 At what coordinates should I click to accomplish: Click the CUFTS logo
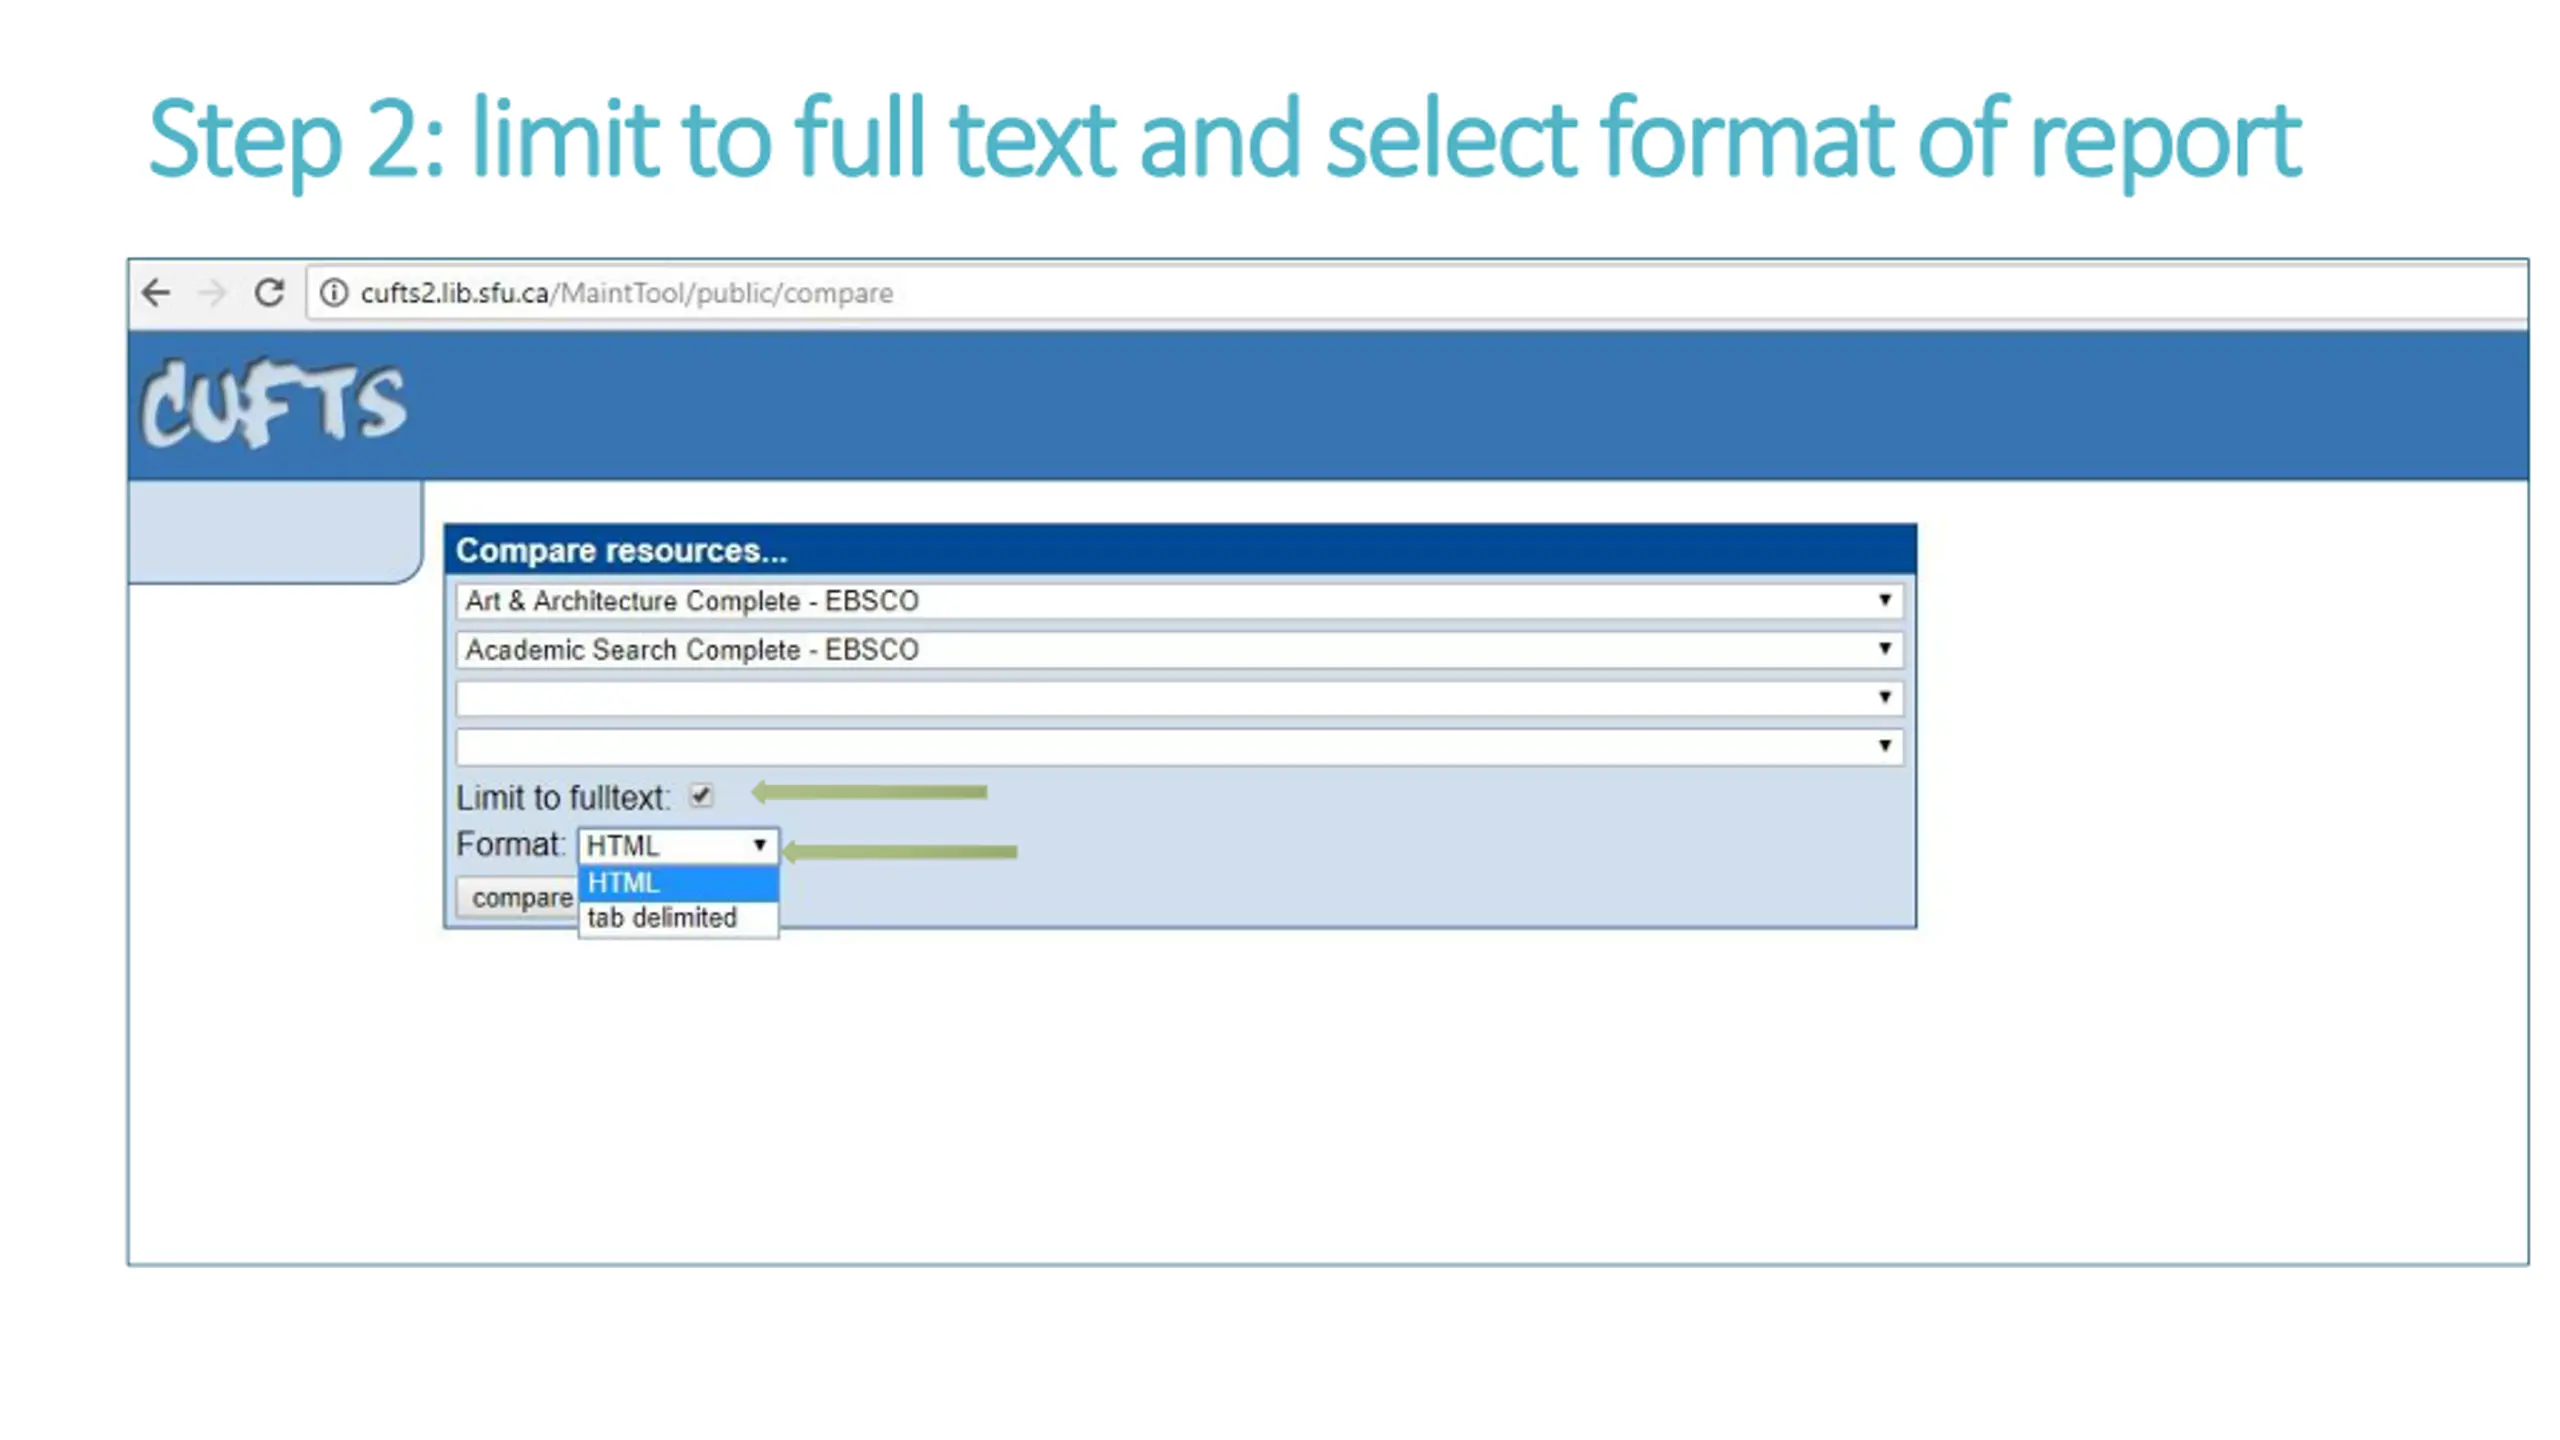[273, 403]
